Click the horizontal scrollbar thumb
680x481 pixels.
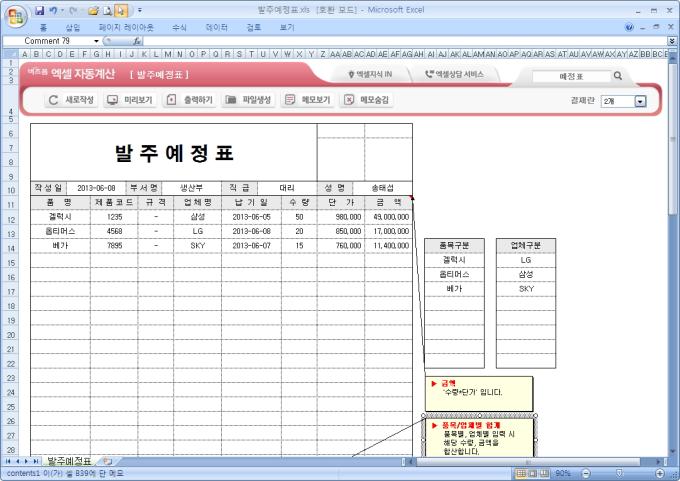[528, 461]
